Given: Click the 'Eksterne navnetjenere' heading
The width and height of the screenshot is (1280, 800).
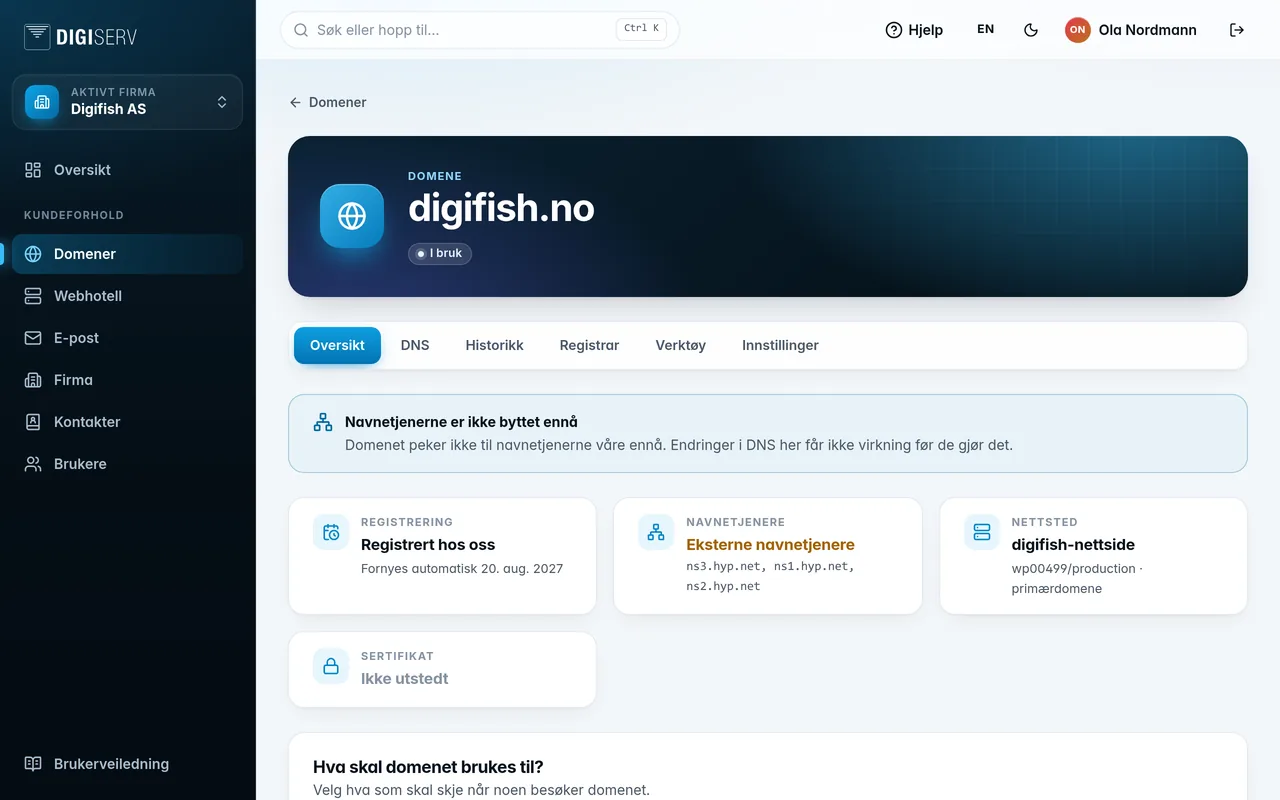Looking at the screenshot, I should pos(770,545).
